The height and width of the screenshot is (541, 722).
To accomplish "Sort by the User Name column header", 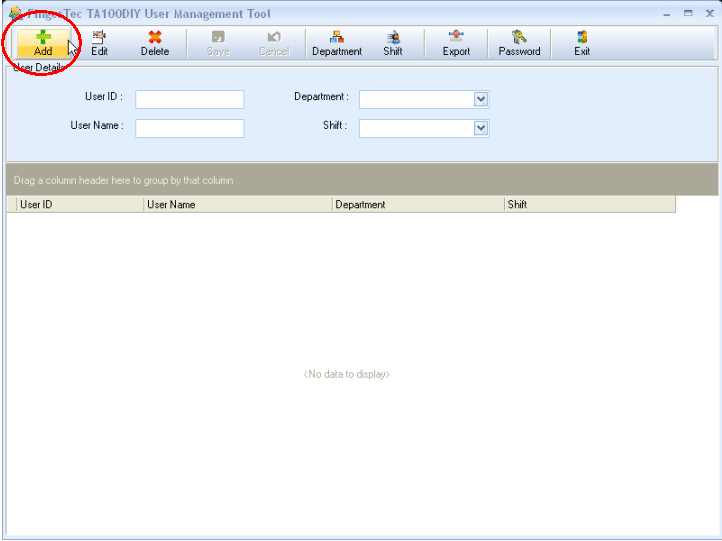I will [x=239, y=204].
